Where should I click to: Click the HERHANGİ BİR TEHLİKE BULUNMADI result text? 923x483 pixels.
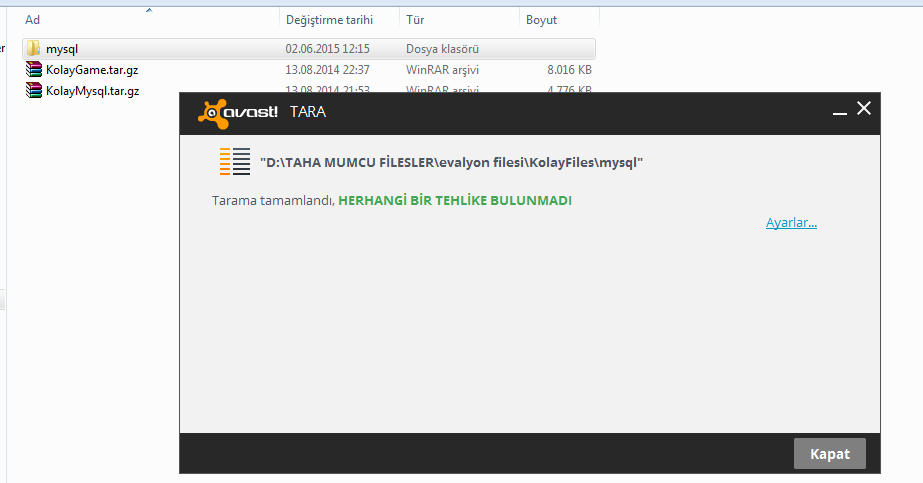[455, 200]
